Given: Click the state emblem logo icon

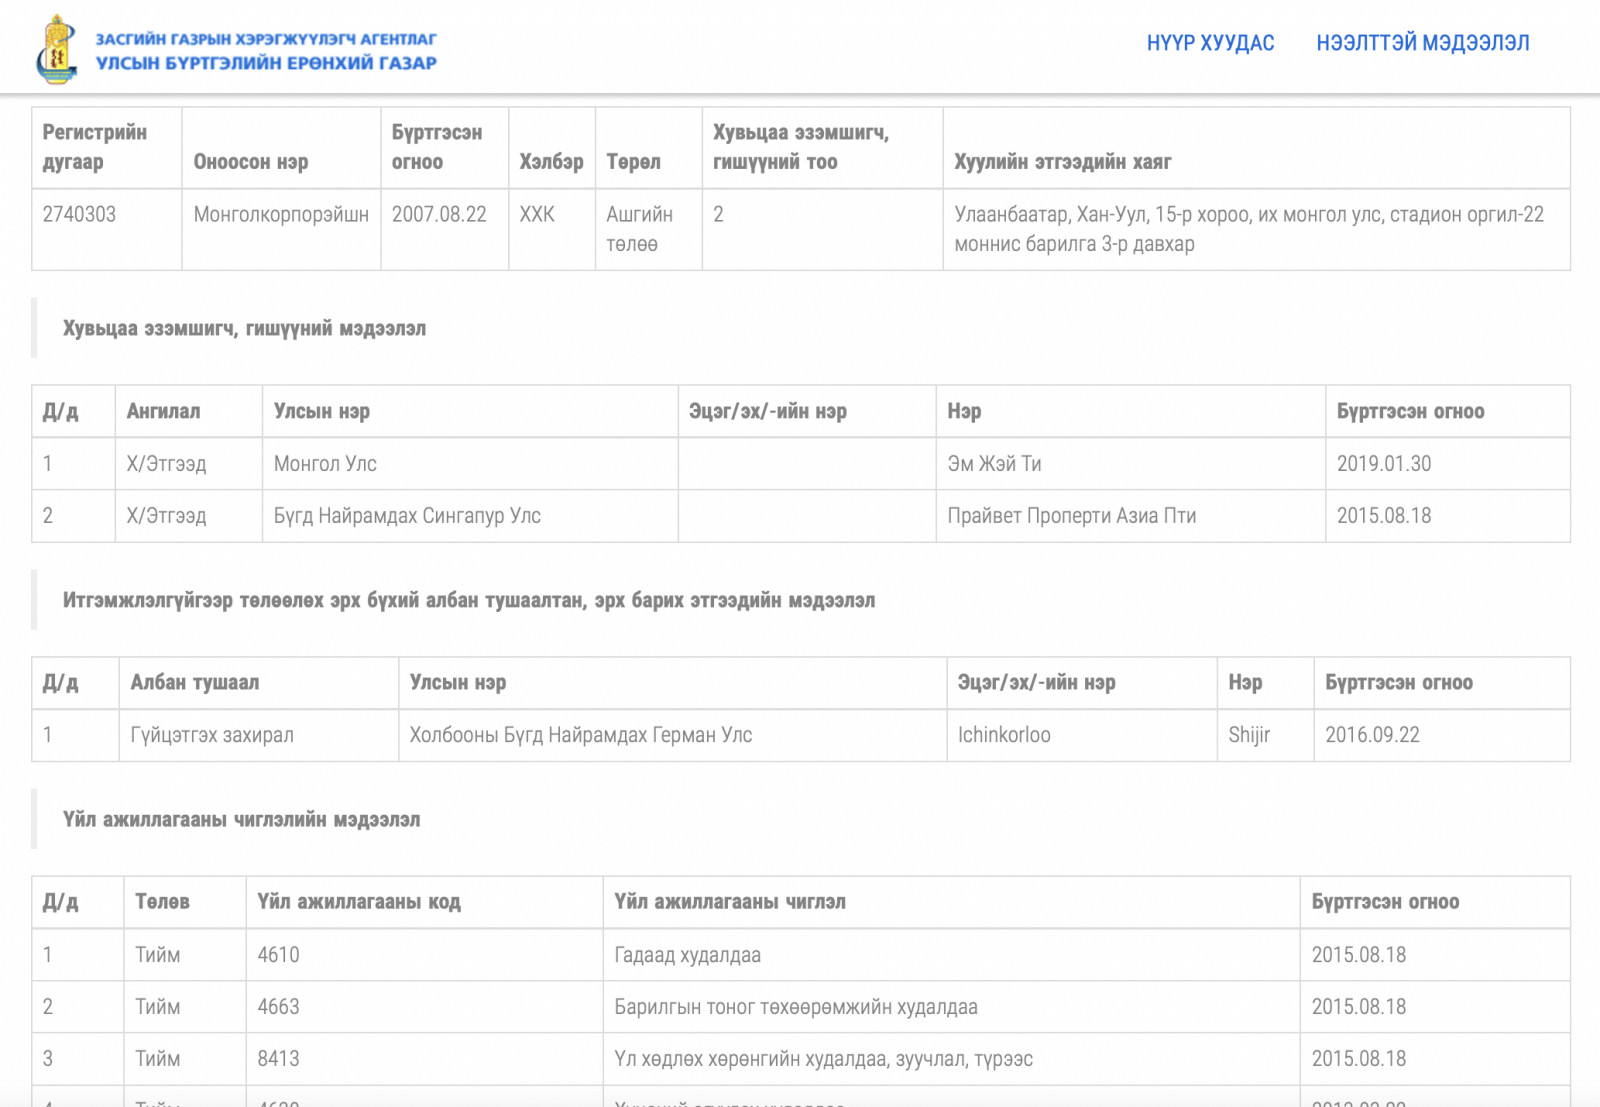Looking at the screenshot, I should pos(57,49).
